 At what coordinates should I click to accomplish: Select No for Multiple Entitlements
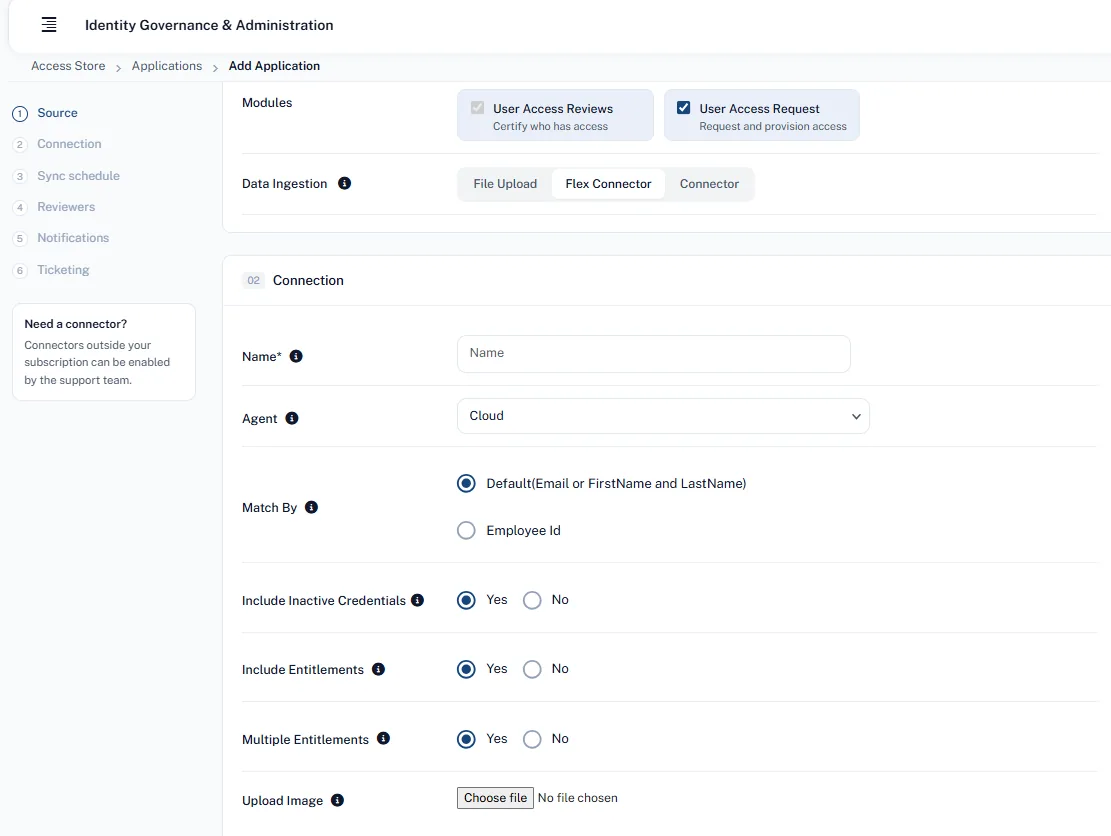click(532, 740)
